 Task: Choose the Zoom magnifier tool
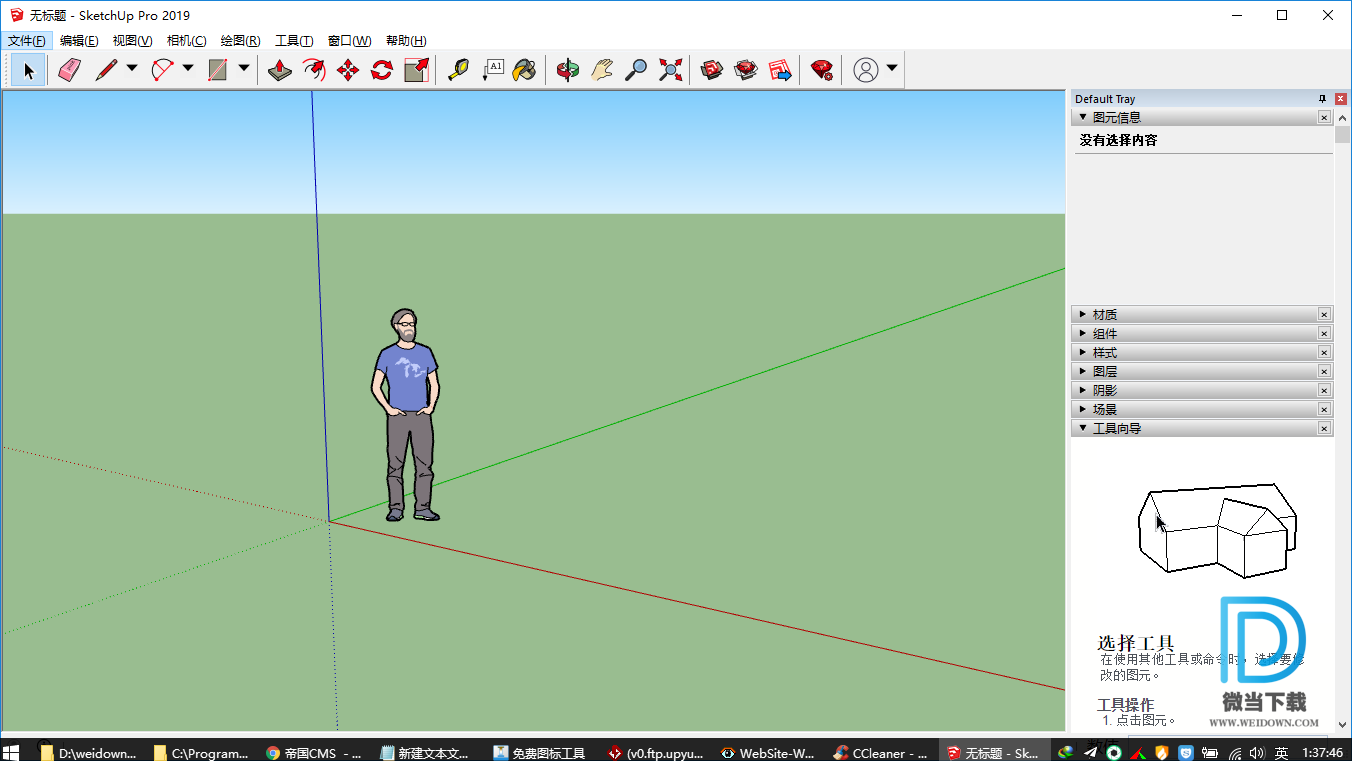[636, 70]
